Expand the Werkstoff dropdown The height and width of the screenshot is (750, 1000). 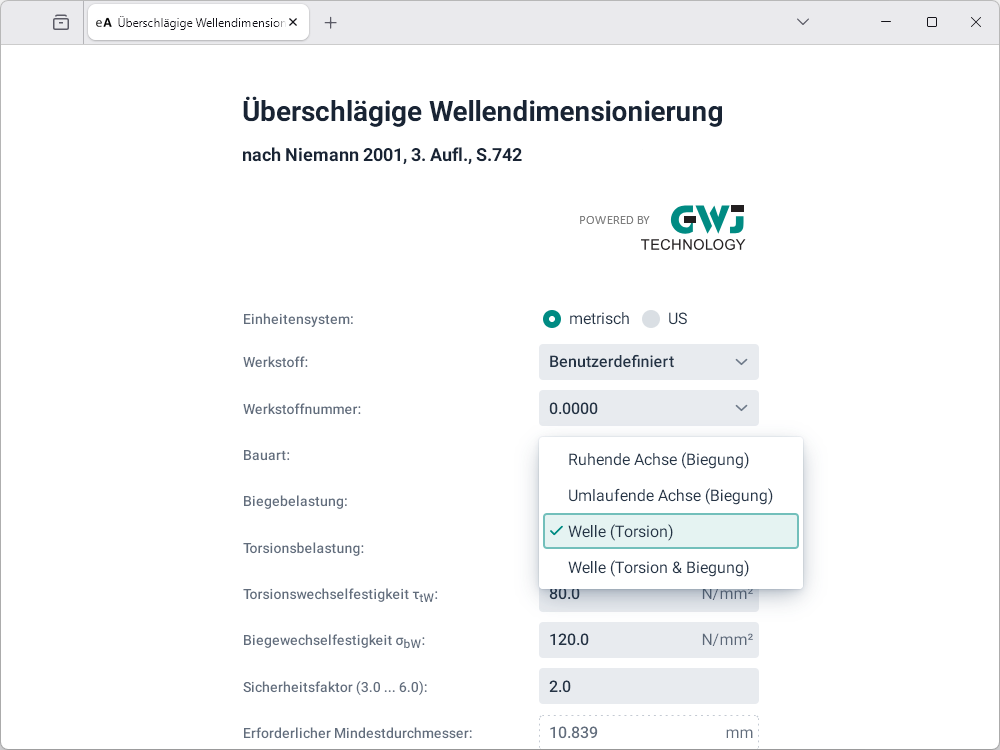pyautogui.click(x=648, y=362)
